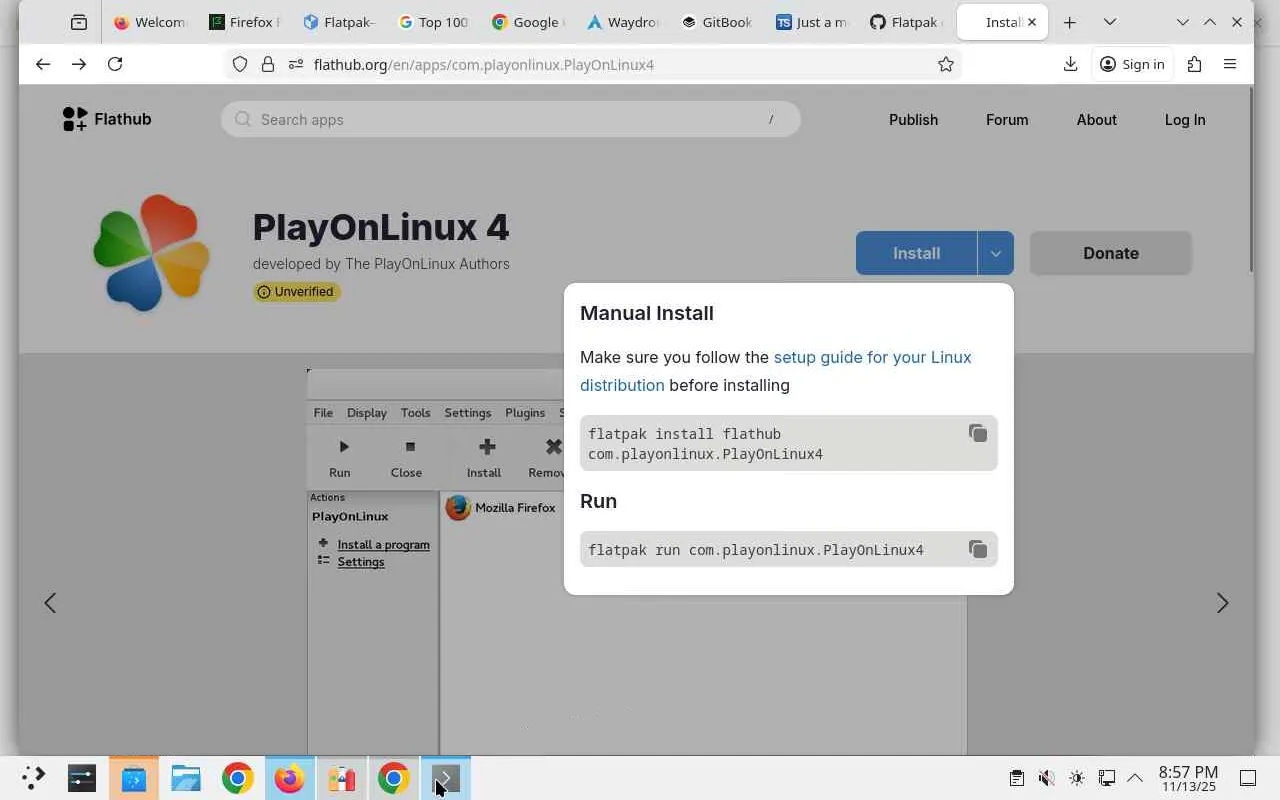Switch to the GitBook tab

click(717, 22)
